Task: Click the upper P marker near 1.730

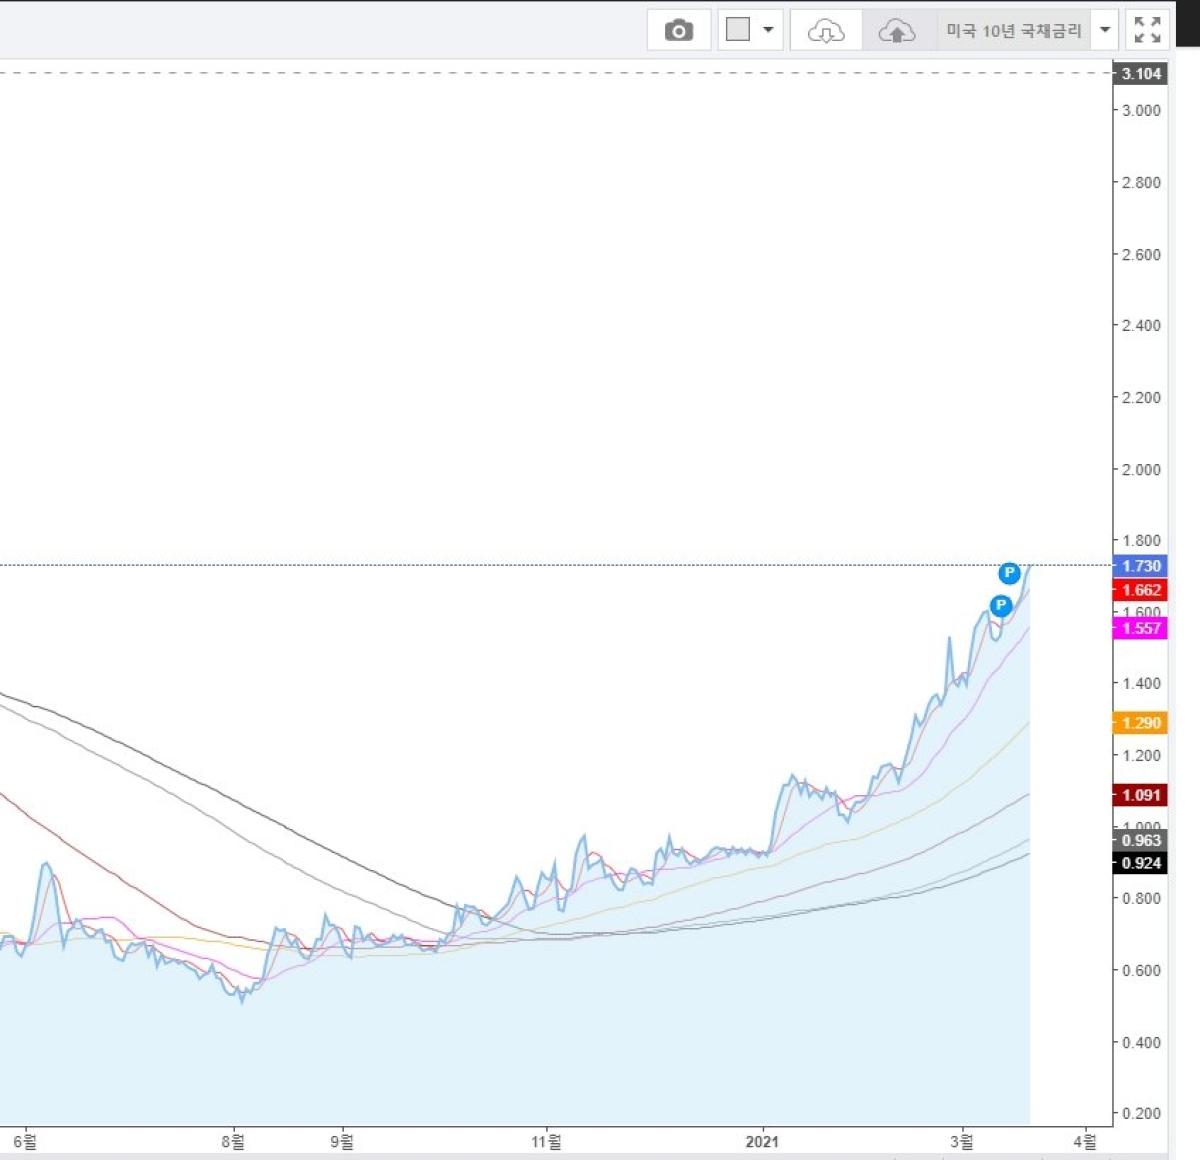Action: pos(1010,573)
